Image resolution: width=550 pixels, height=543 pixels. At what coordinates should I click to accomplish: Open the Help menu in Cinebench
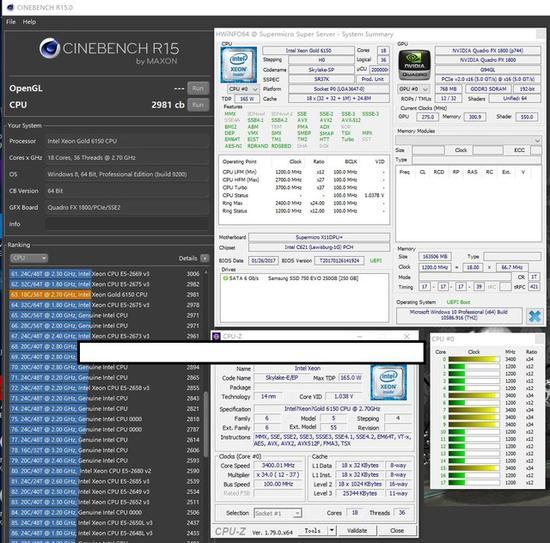pyautogui.click(x=29, y=22)
